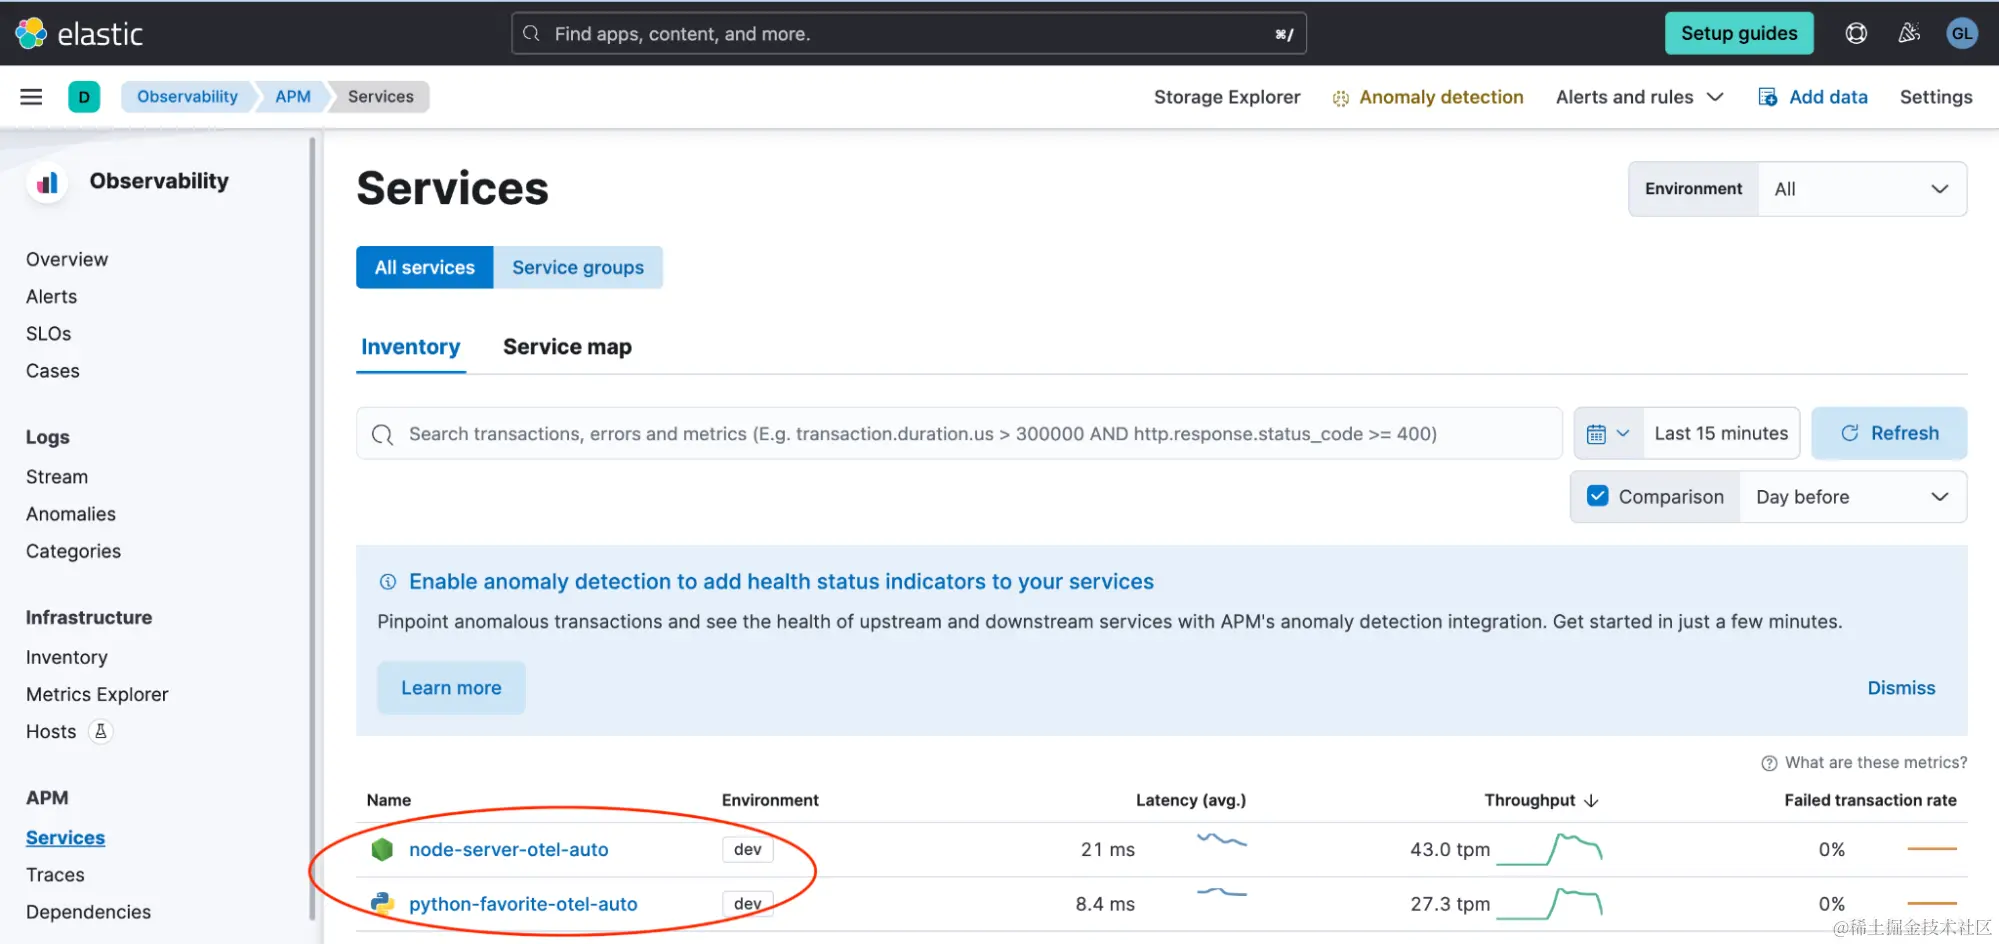Open Infrastructure Inventory in the sidebar
The image size is (1999, 944).
pyautogui.click(x=66, y=657)
